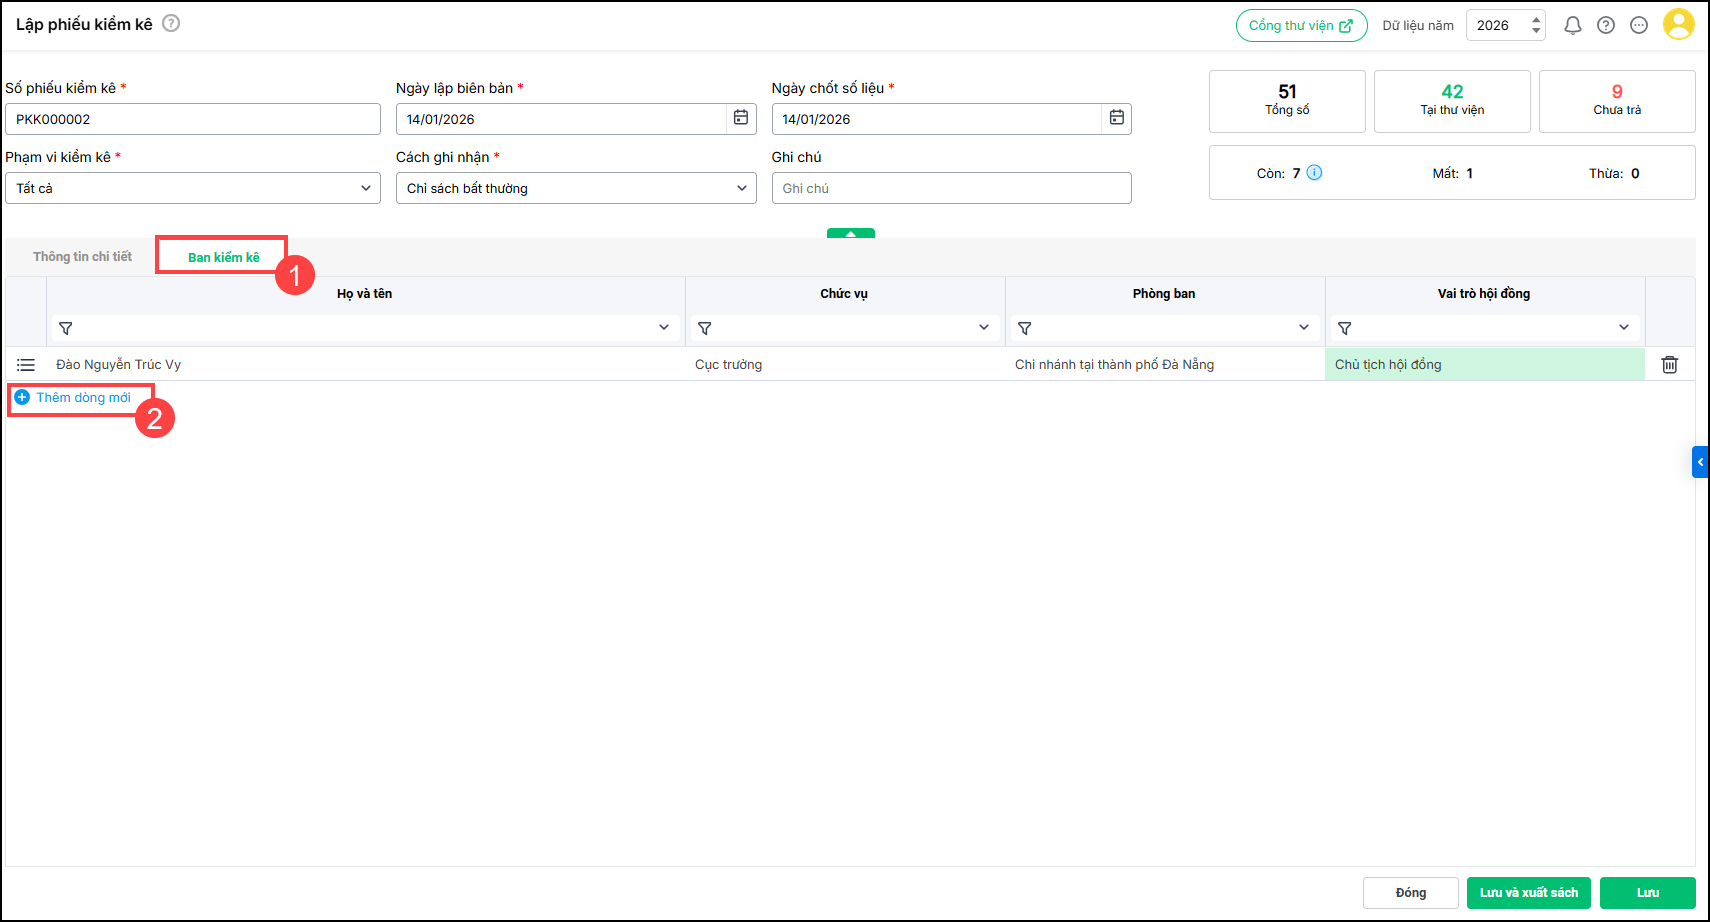Click the user avatar icon
Image resolution: width=1710 pixels, height=922 pixels.
point(1678,25)
